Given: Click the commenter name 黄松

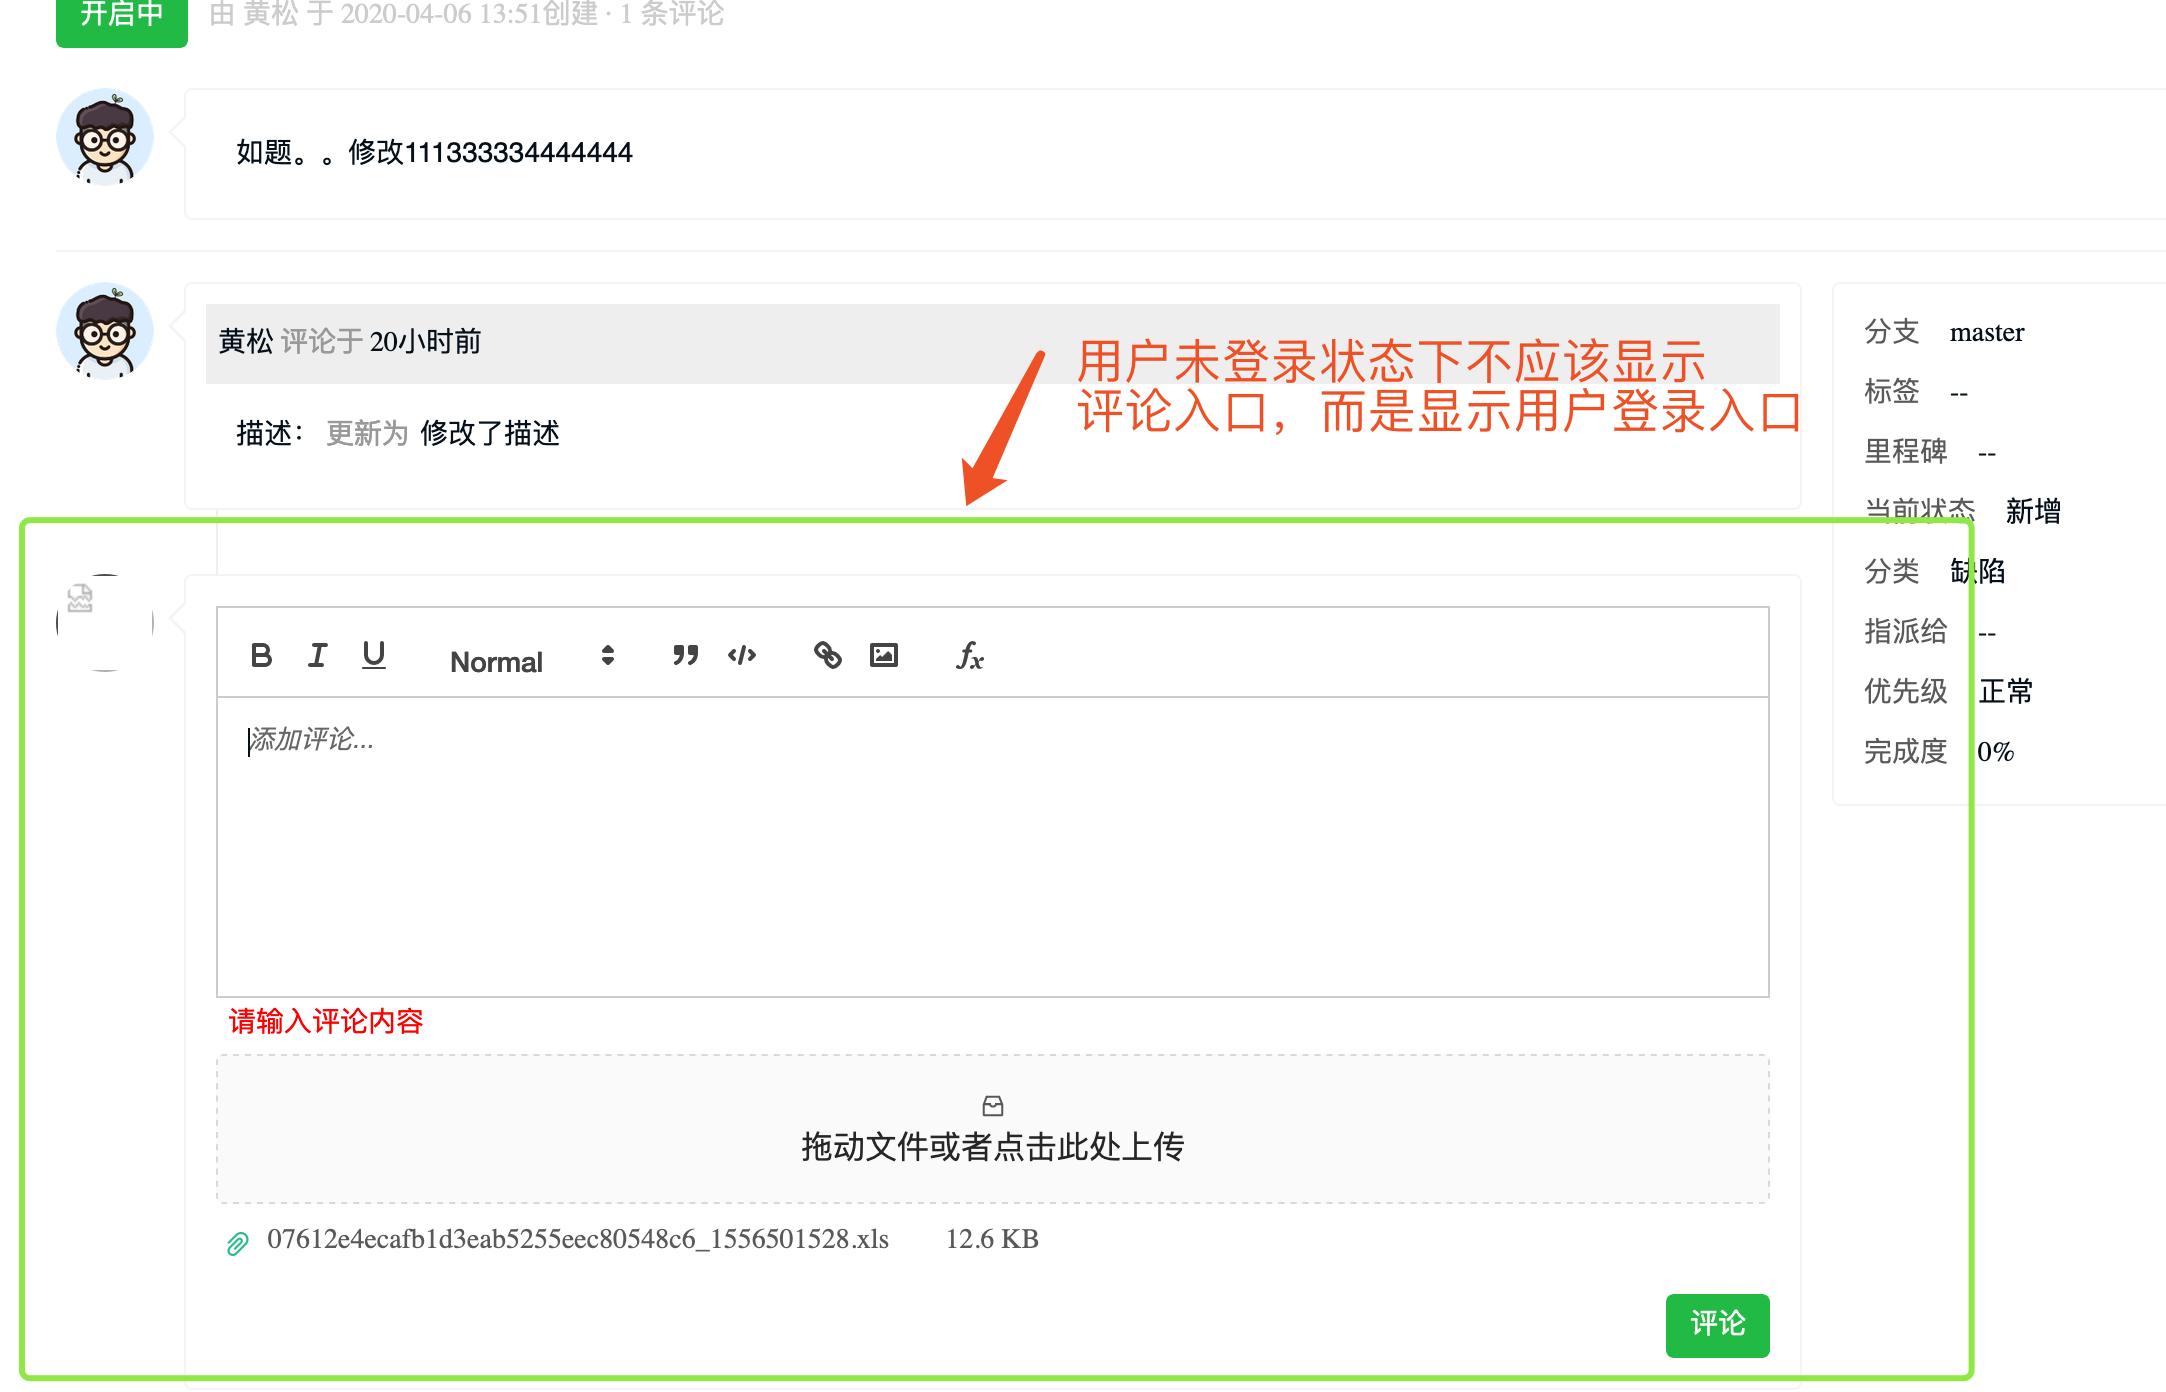Looking at the screenshot, I should pos(246,341).
